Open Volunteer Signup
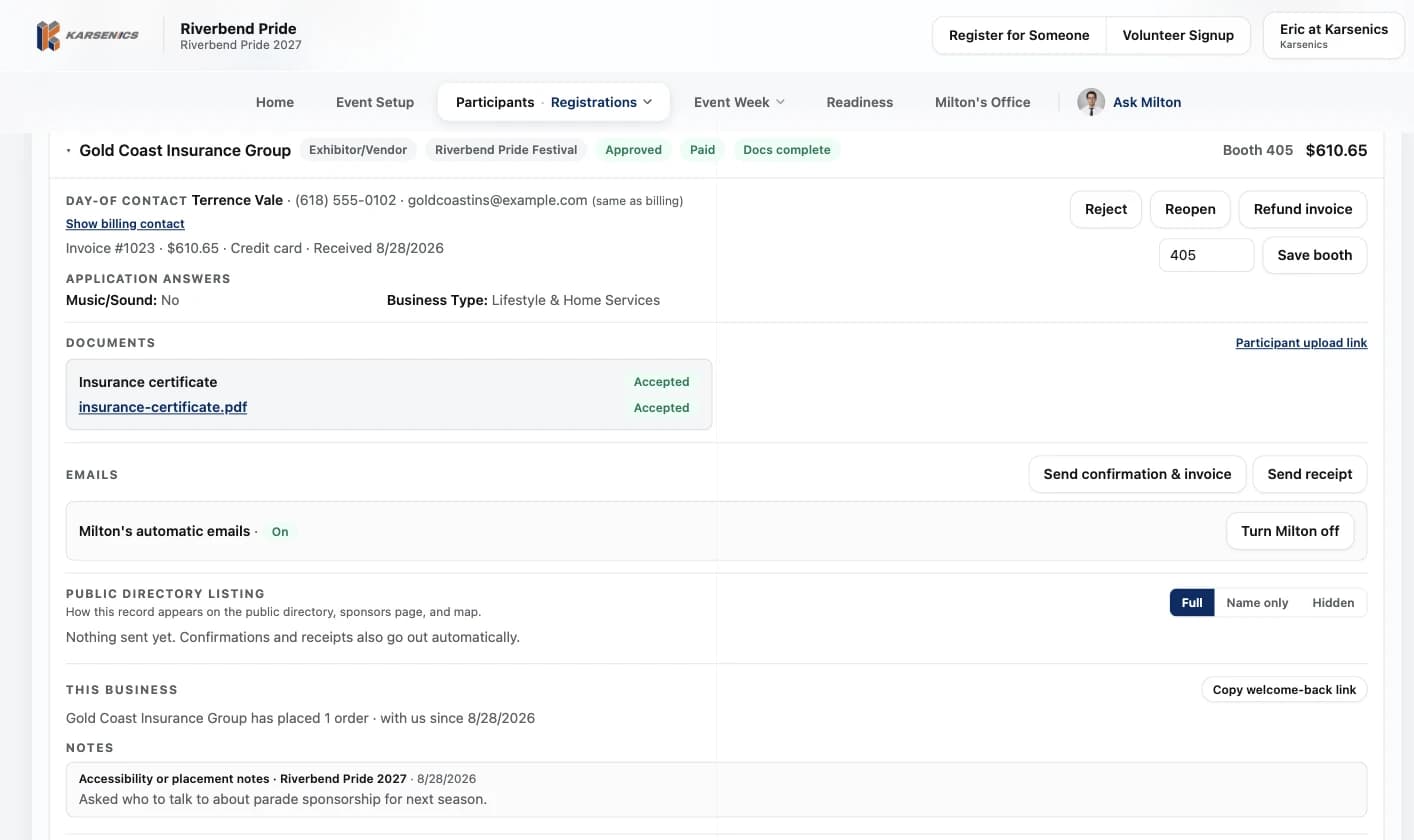 1178,35
